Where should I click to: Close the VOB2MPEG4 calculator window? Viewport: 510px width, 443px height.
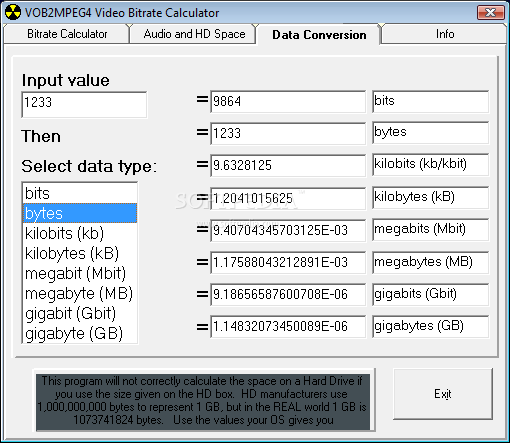point(491,13)
